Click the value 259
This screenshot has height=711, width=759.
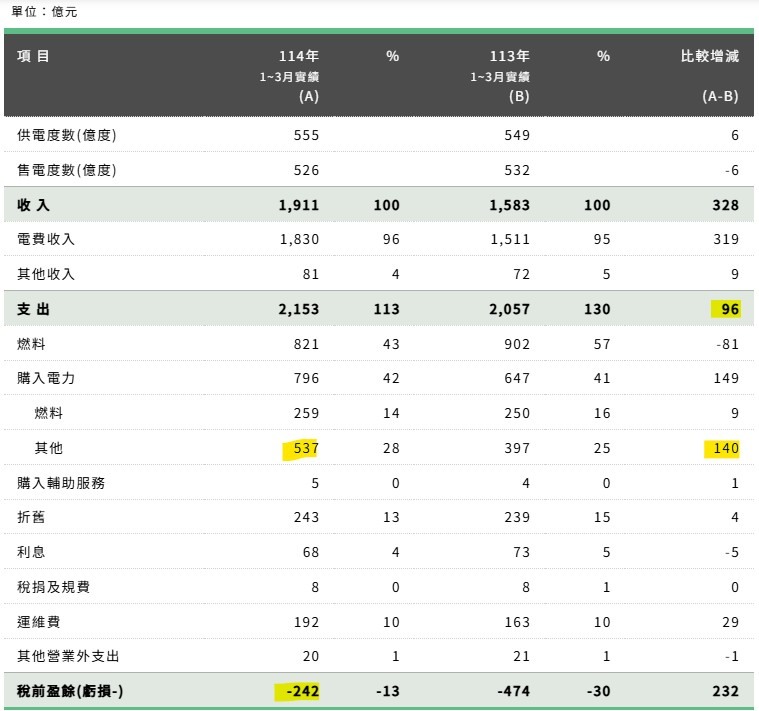pos(306,413)
